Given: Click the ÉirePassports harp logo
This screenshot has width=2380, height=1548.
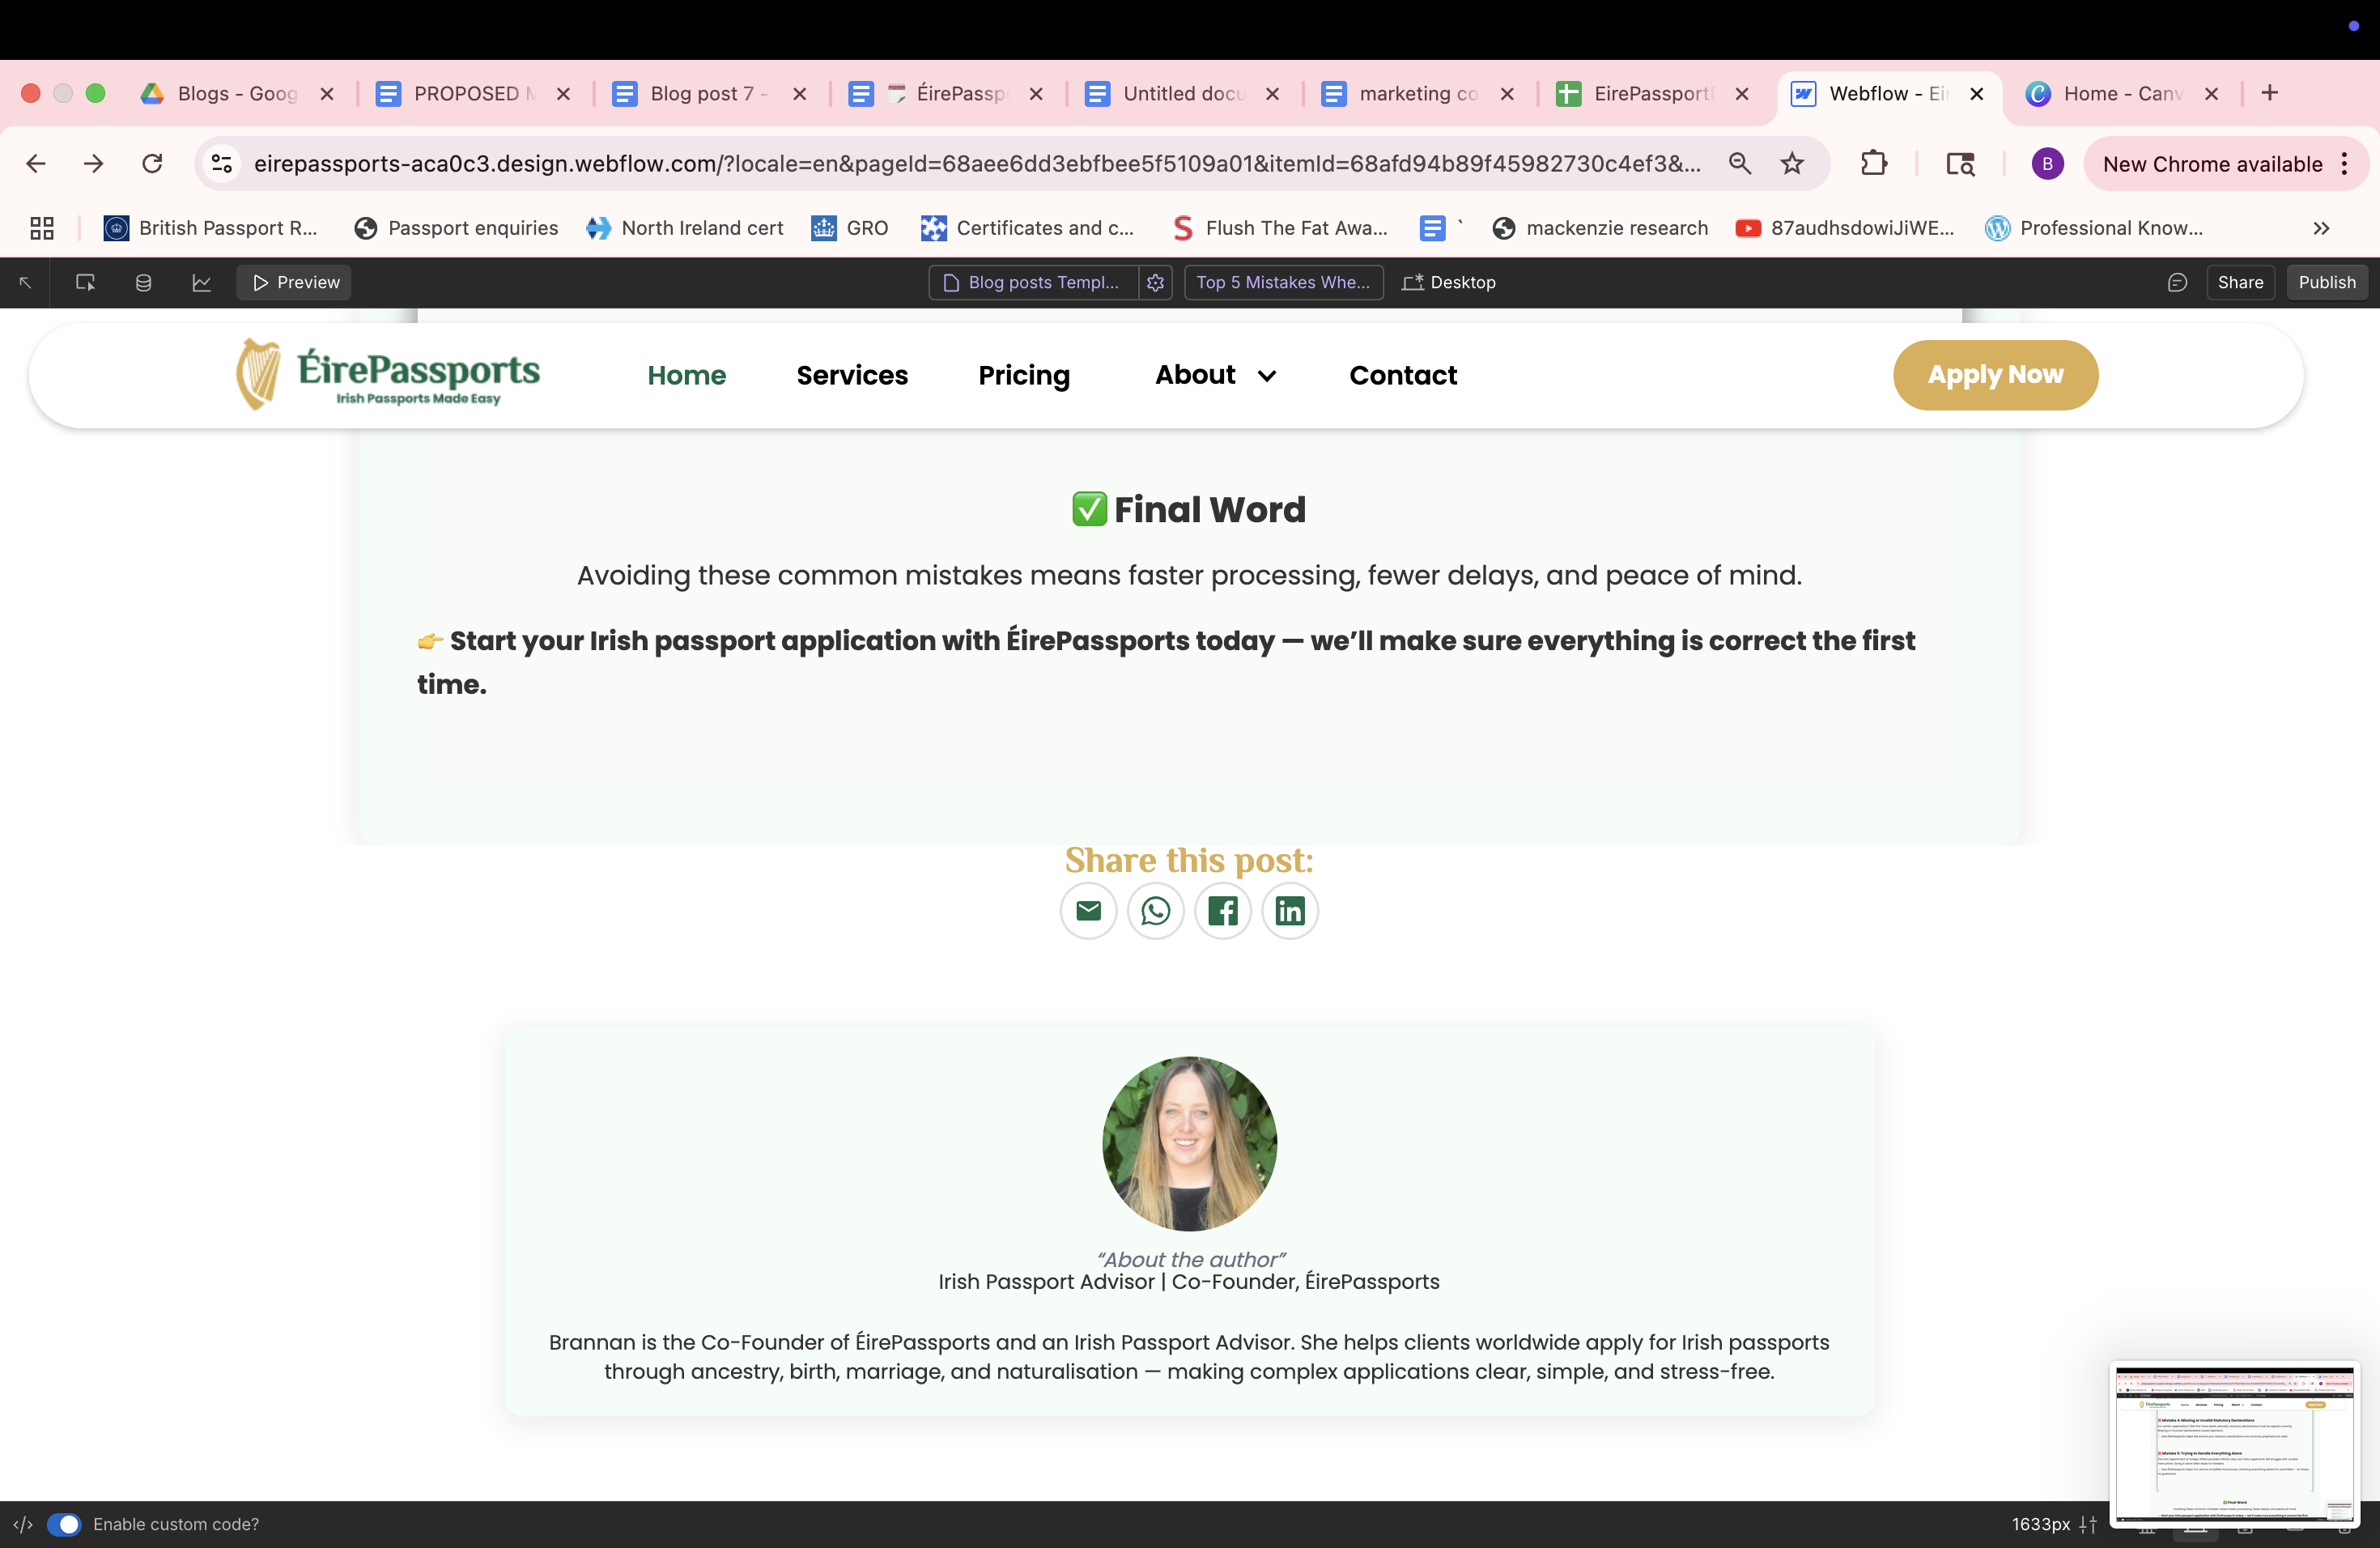Looking at the screenshot, I should click(388, 375).
